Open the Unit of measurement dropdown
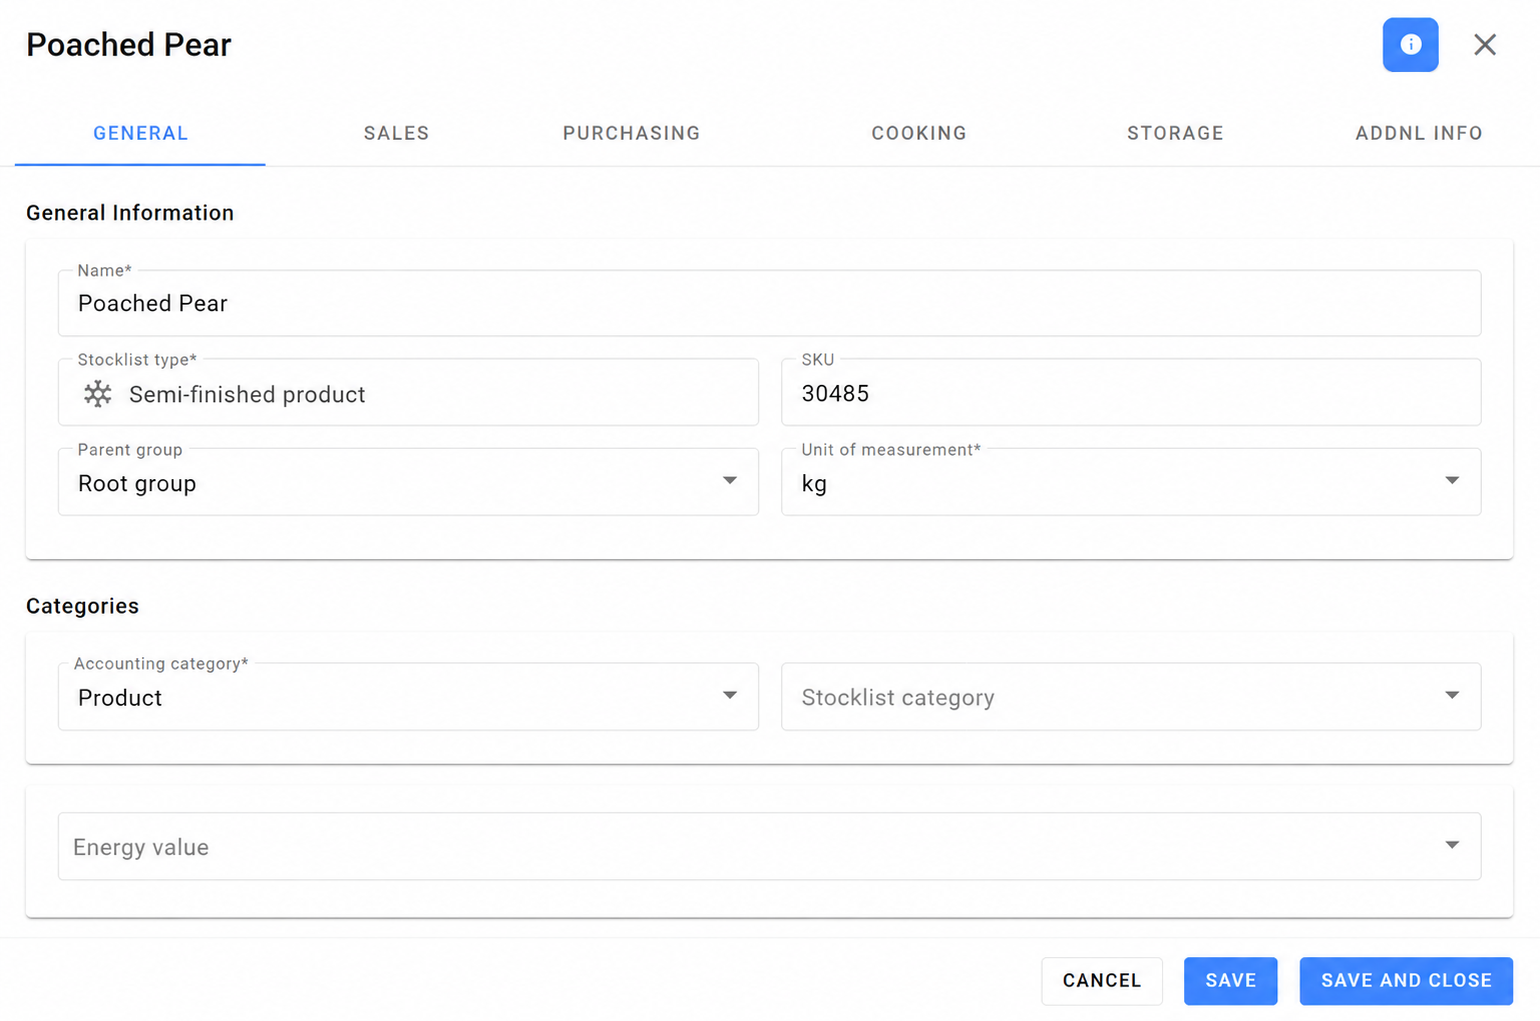Viewport: 1540px width, 1021px height. point(1131,483)
